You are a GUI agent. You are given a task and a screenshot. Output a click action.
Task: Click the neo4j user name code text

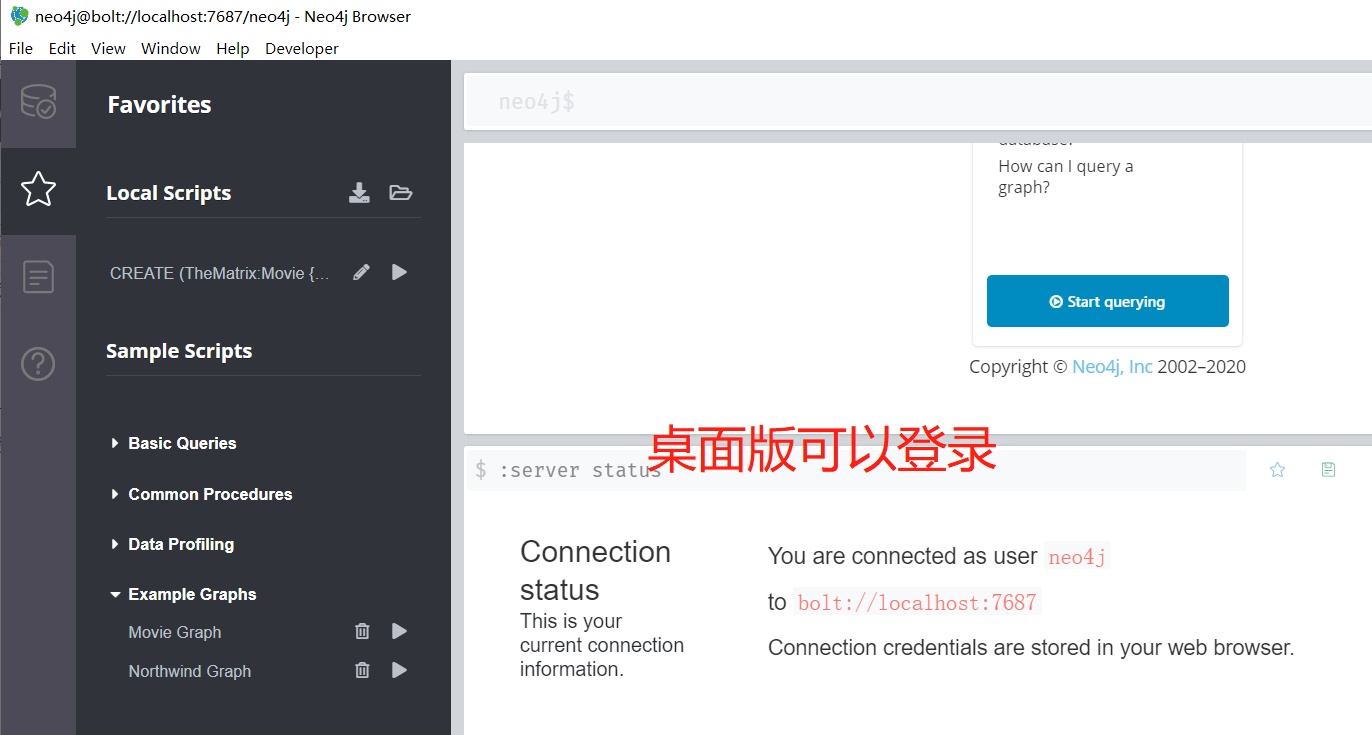(1077, 557)
